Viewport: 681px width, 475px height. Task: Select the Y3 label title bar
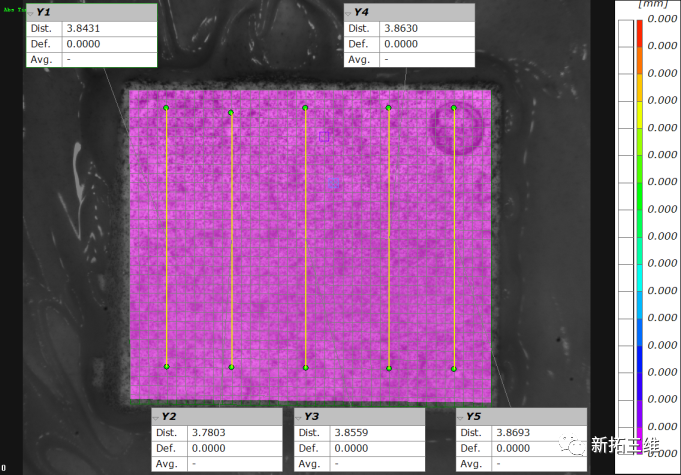click(x=359, y=417)
